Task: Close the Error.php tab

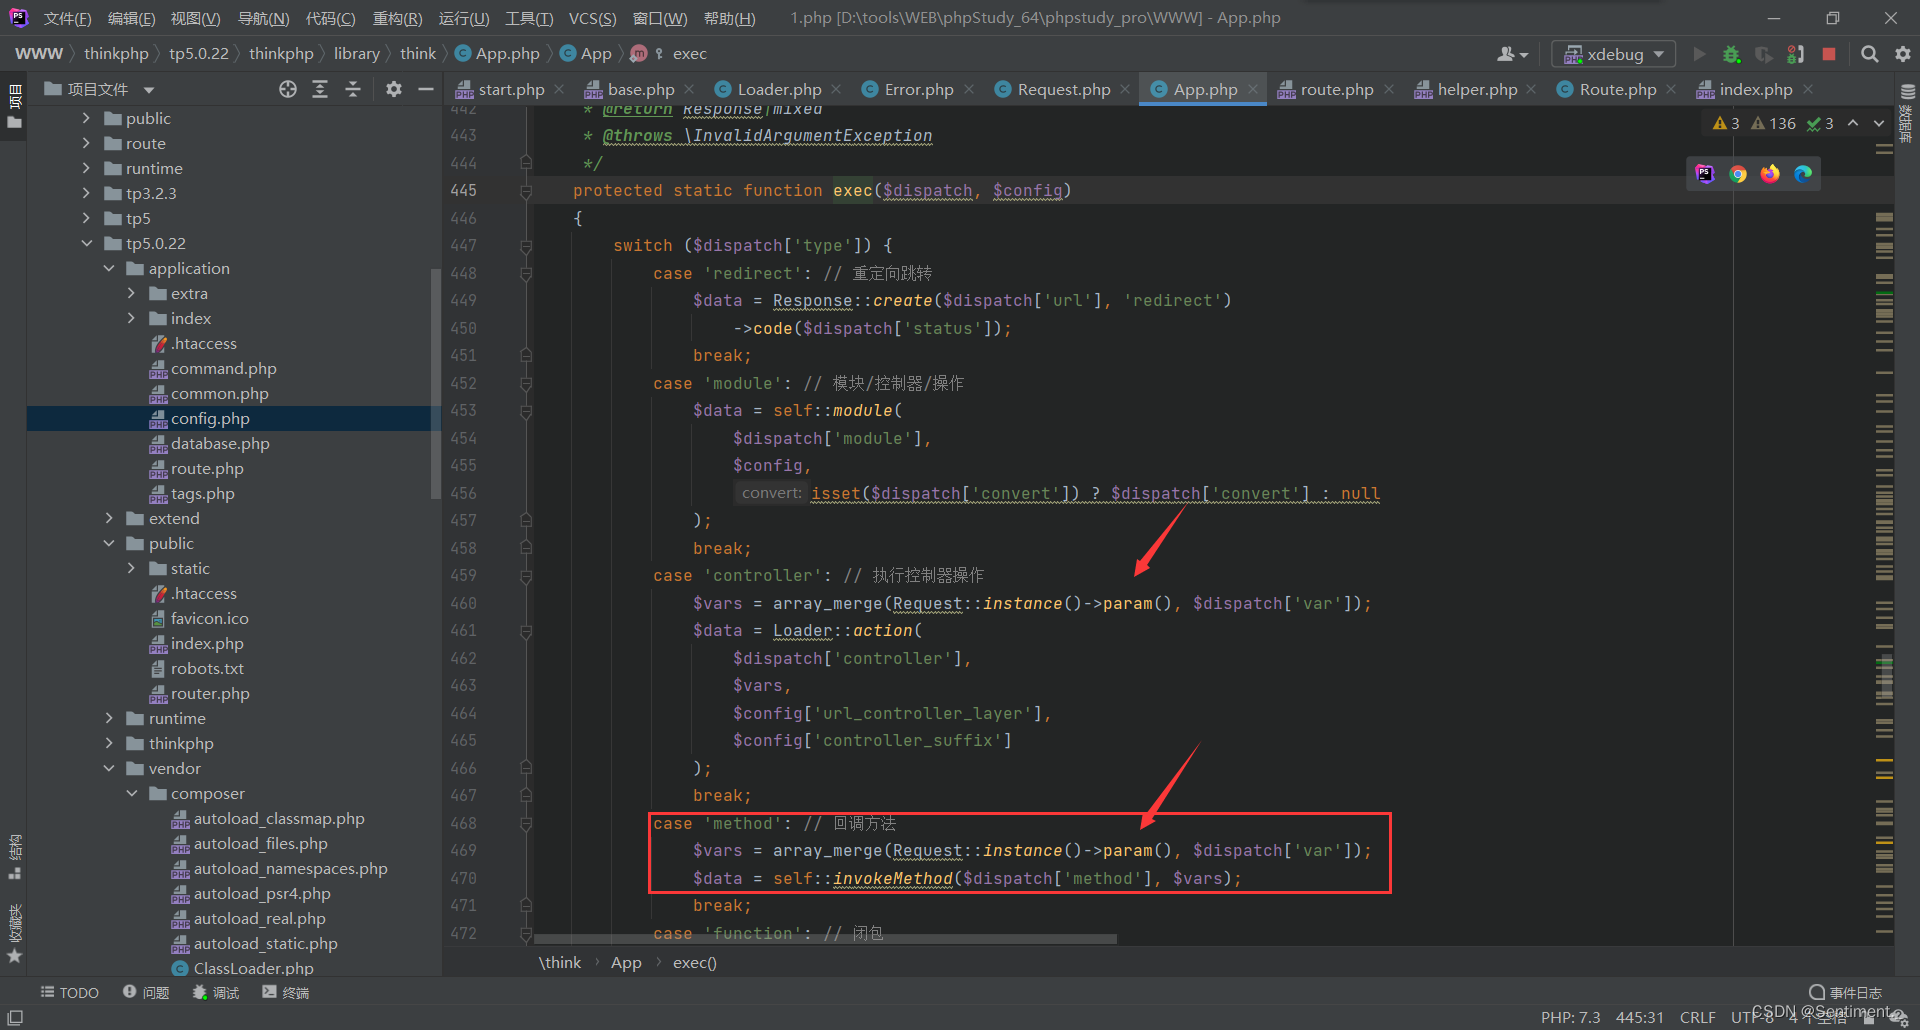Action: [x=969, y=89]
